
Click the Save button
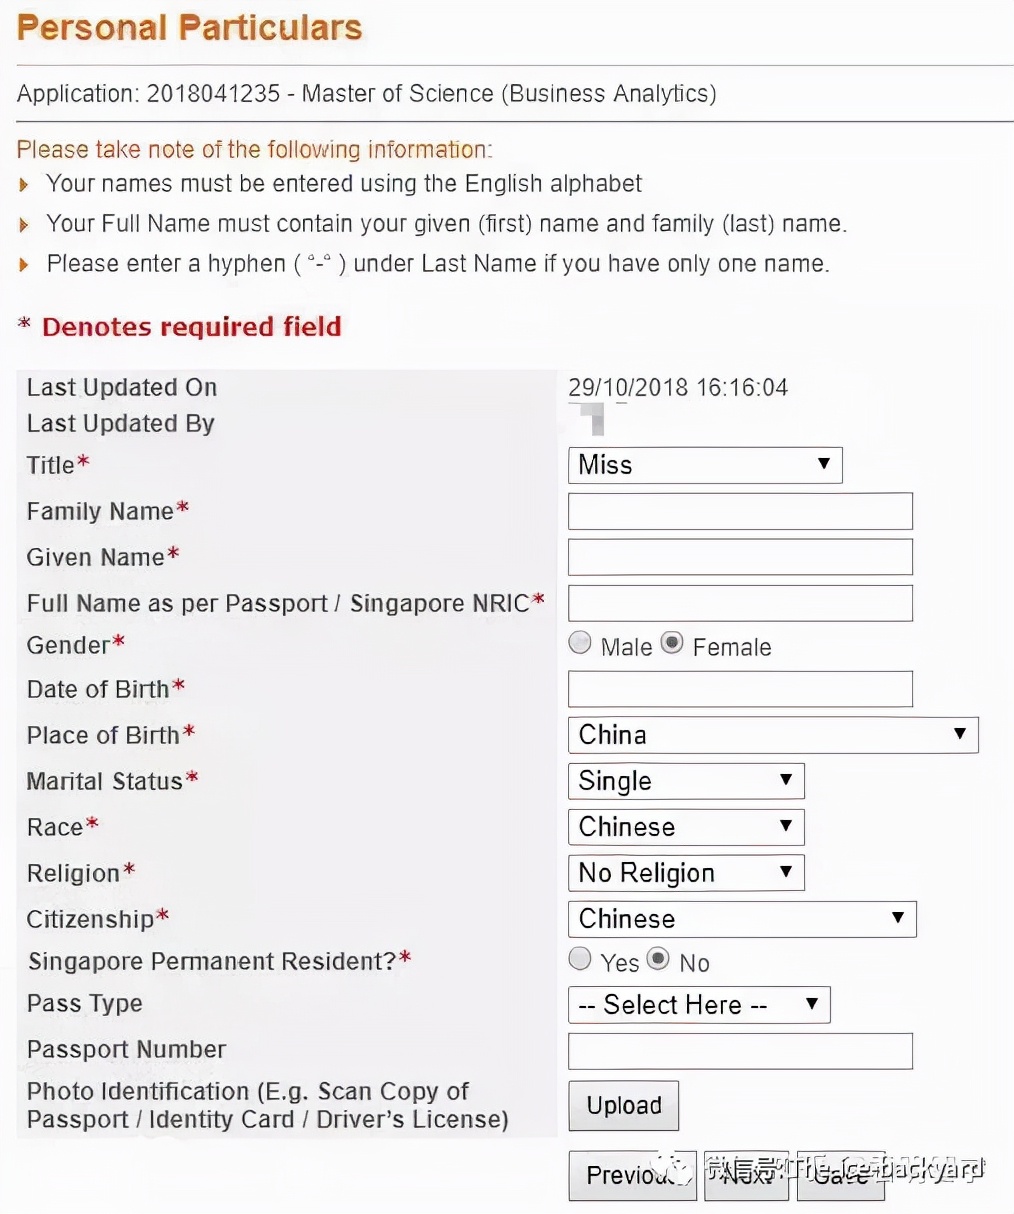point(840,1175)
